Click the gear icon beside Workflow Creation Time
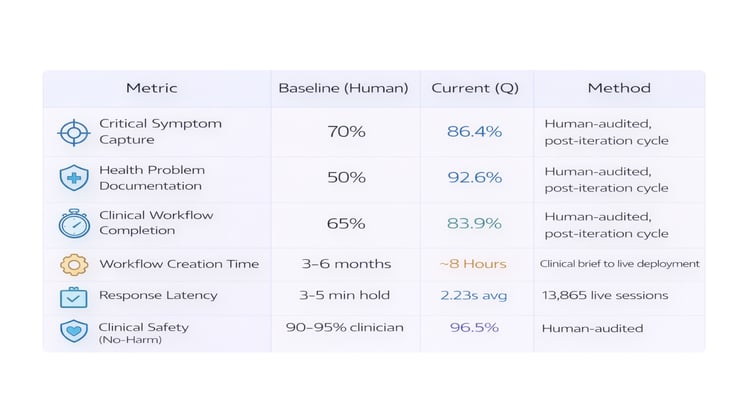The width and height of the screenshot is (748, 420). [x=74, y=265]
